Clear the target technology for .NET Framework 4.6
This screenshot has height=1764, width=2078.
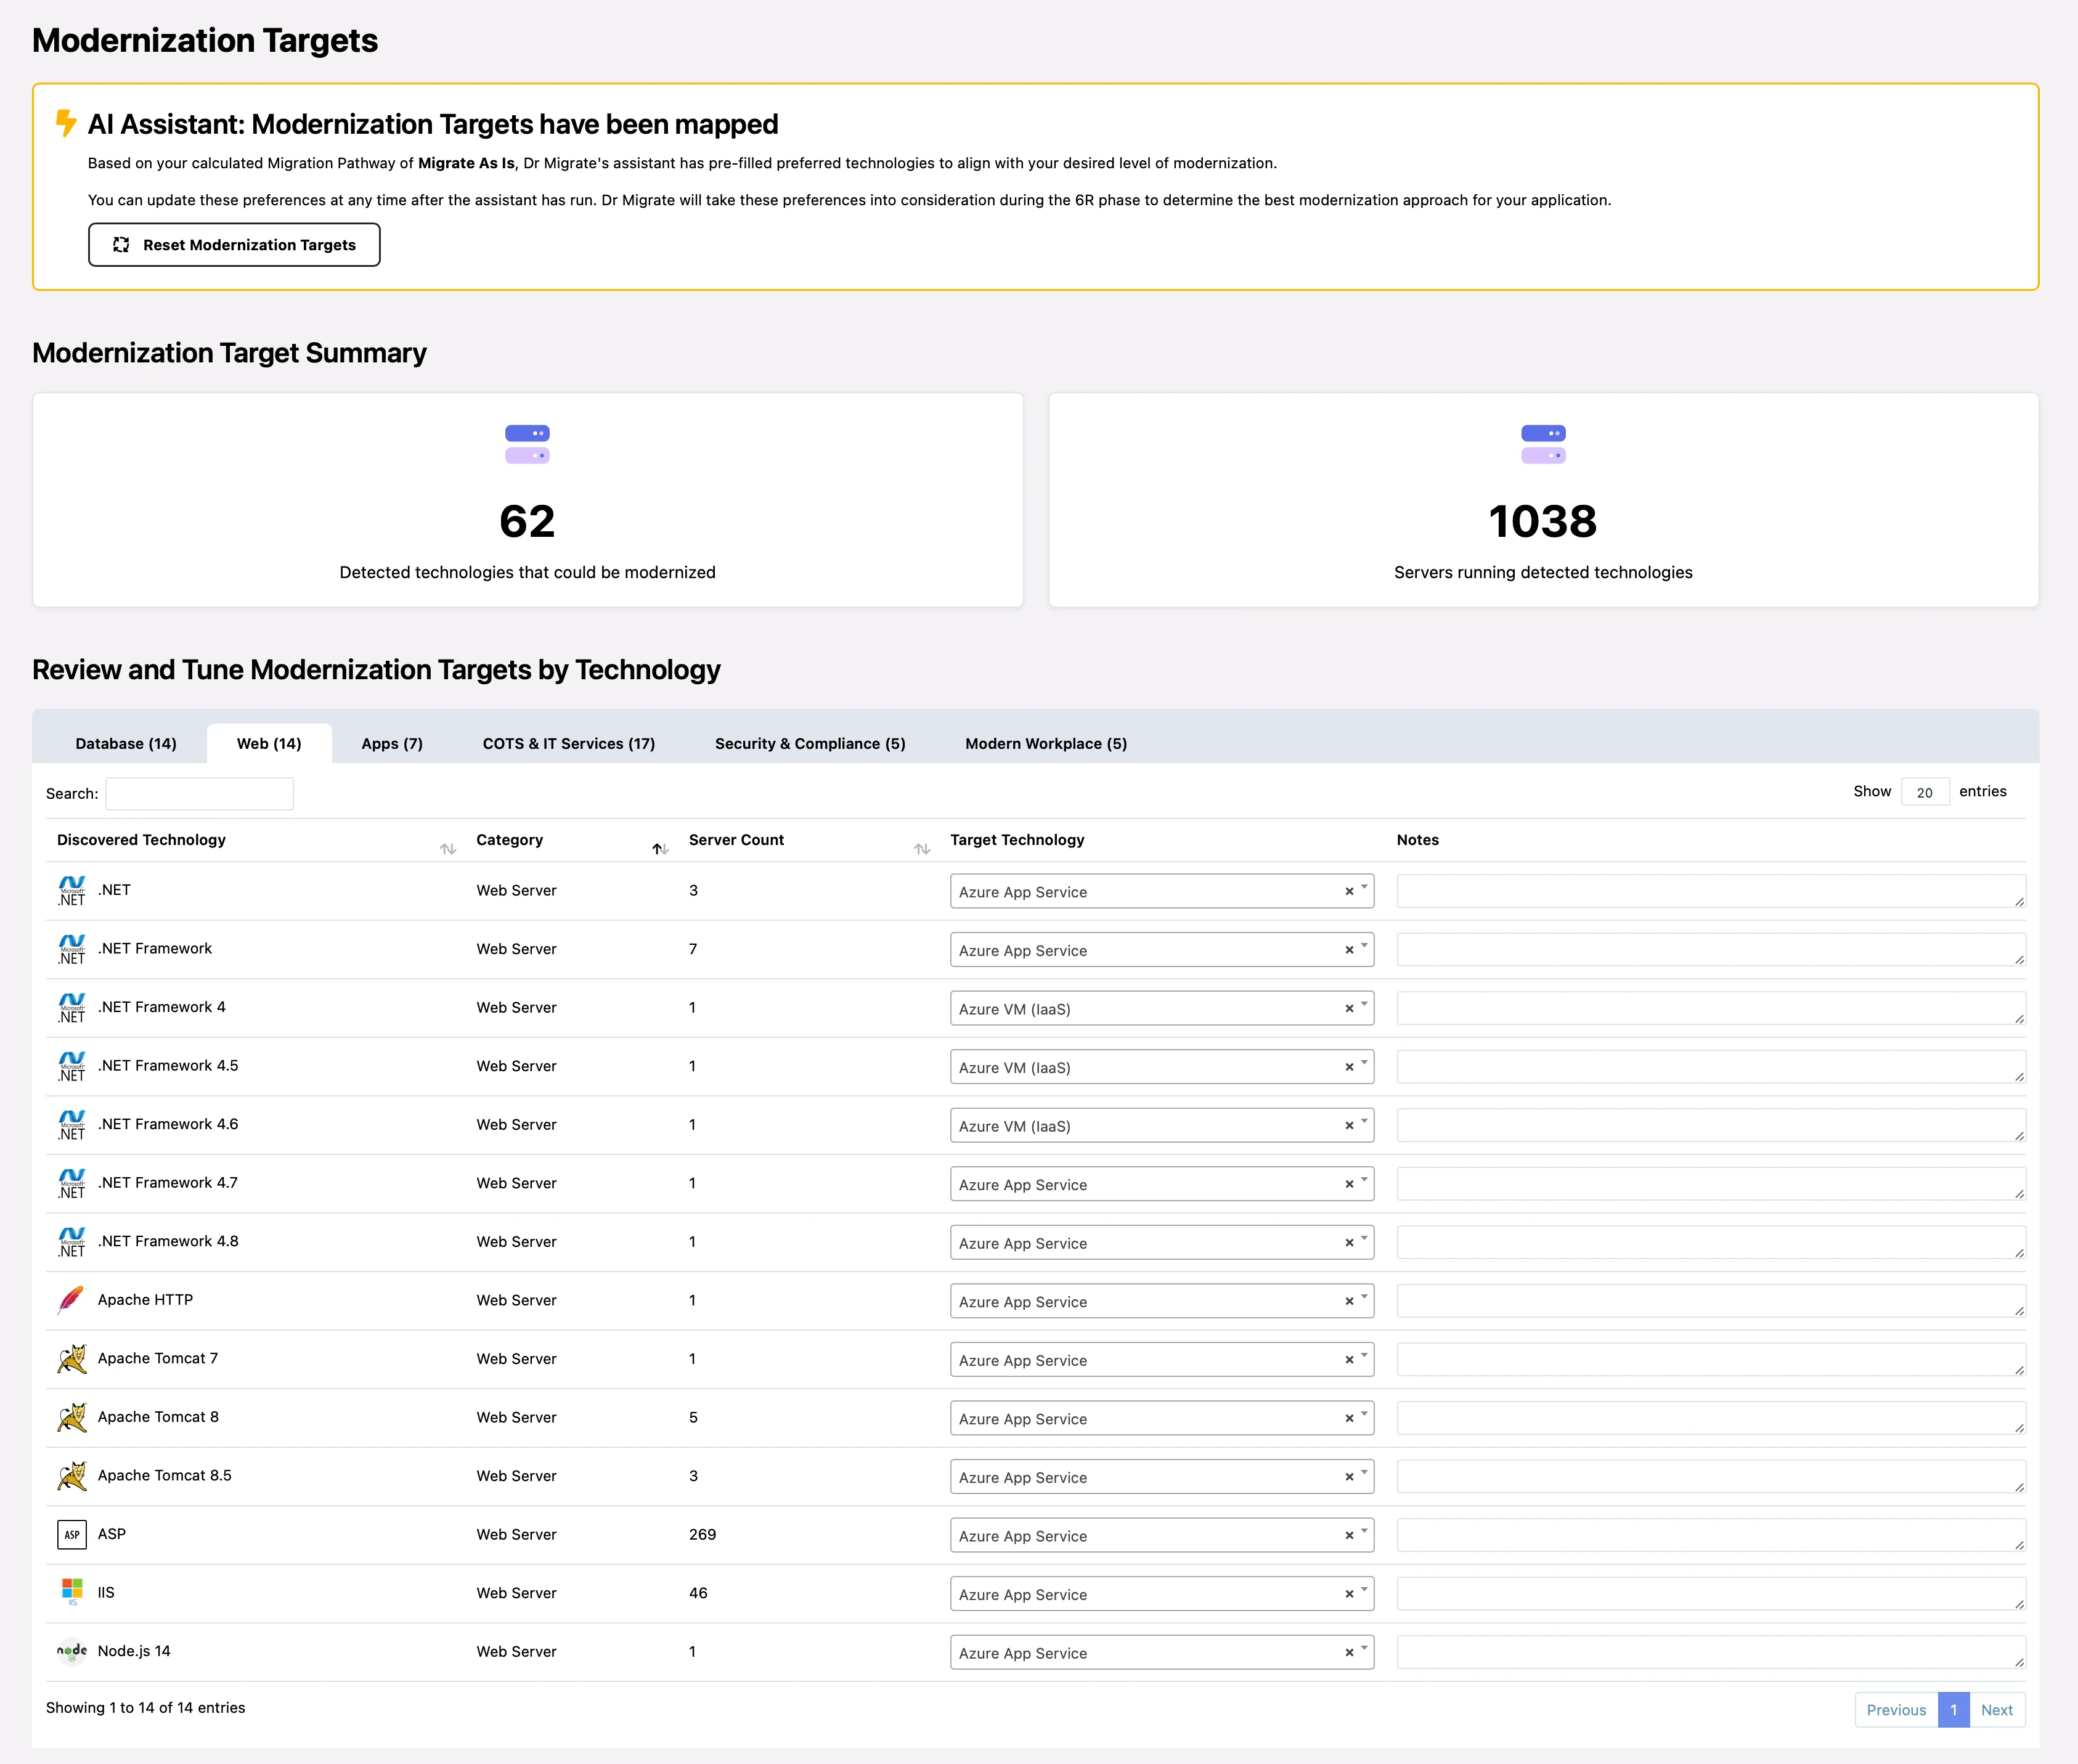1349,1126
